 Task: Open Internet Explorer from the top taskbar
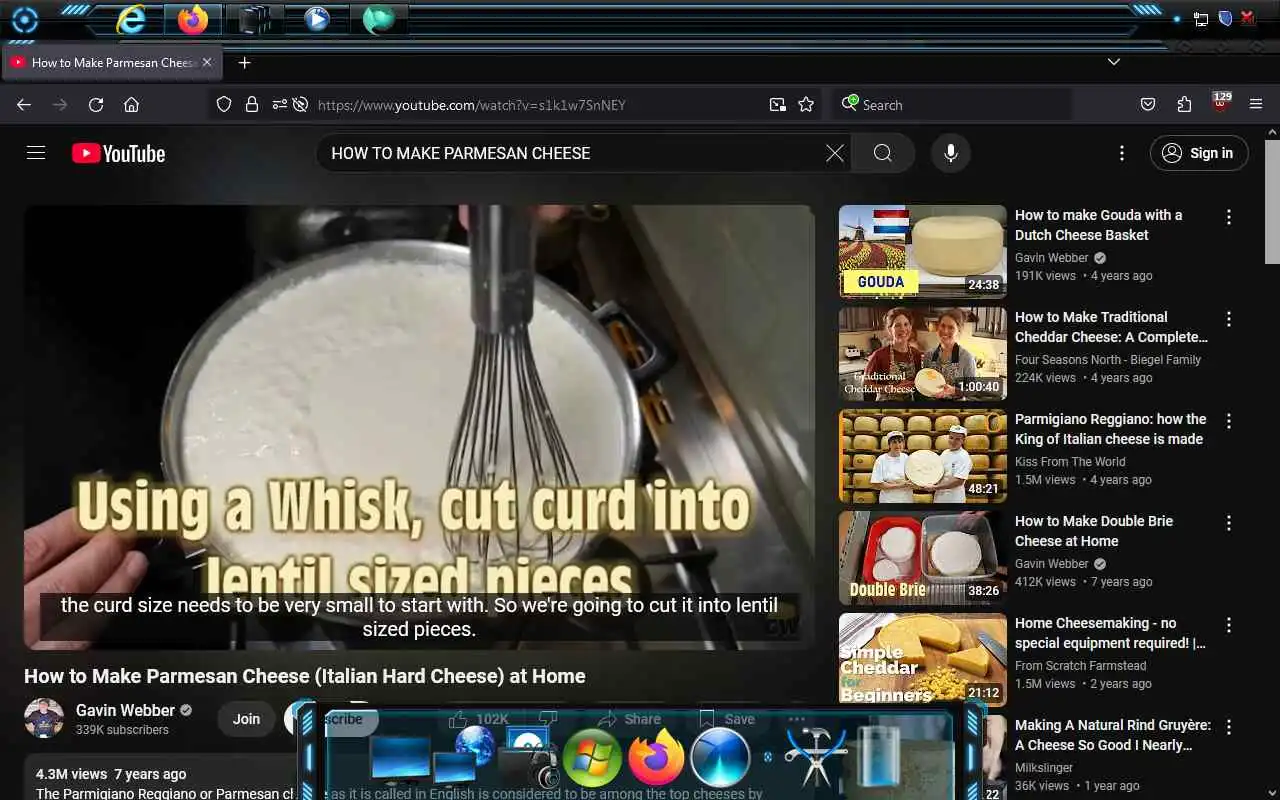pos(131,19)
